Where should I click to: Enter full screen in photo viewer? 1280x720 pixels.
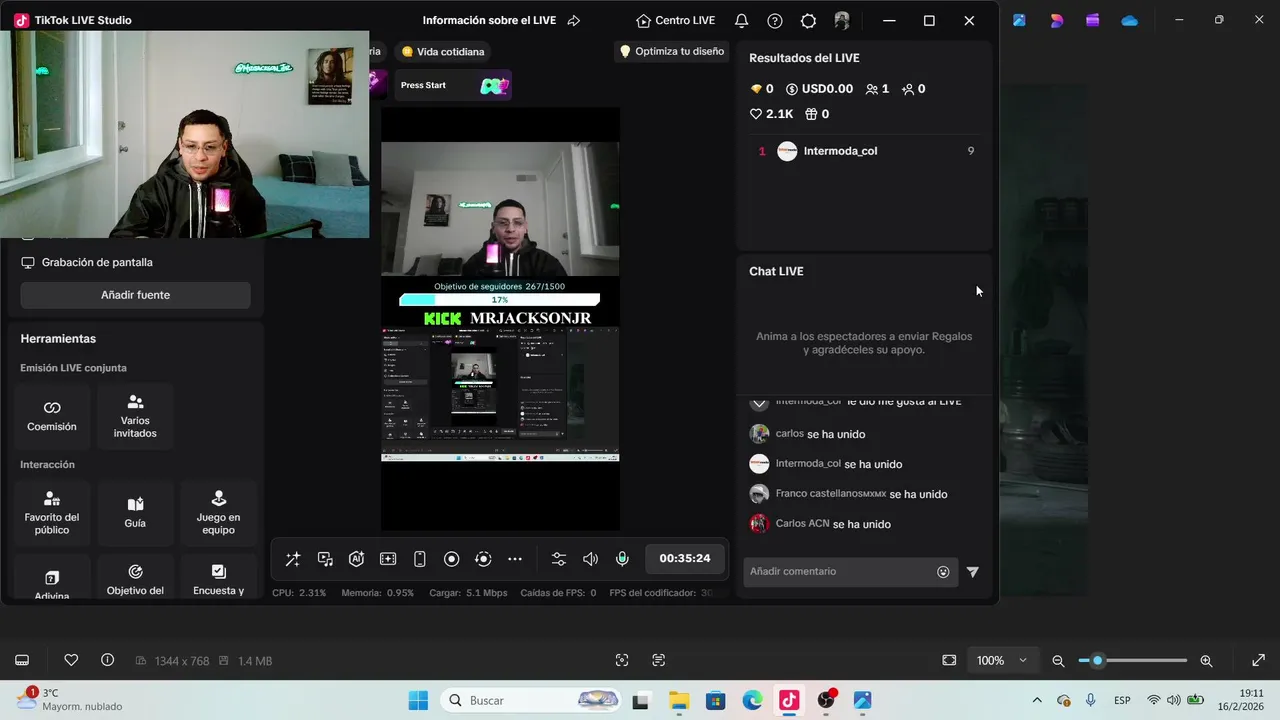click(1259, 660)
